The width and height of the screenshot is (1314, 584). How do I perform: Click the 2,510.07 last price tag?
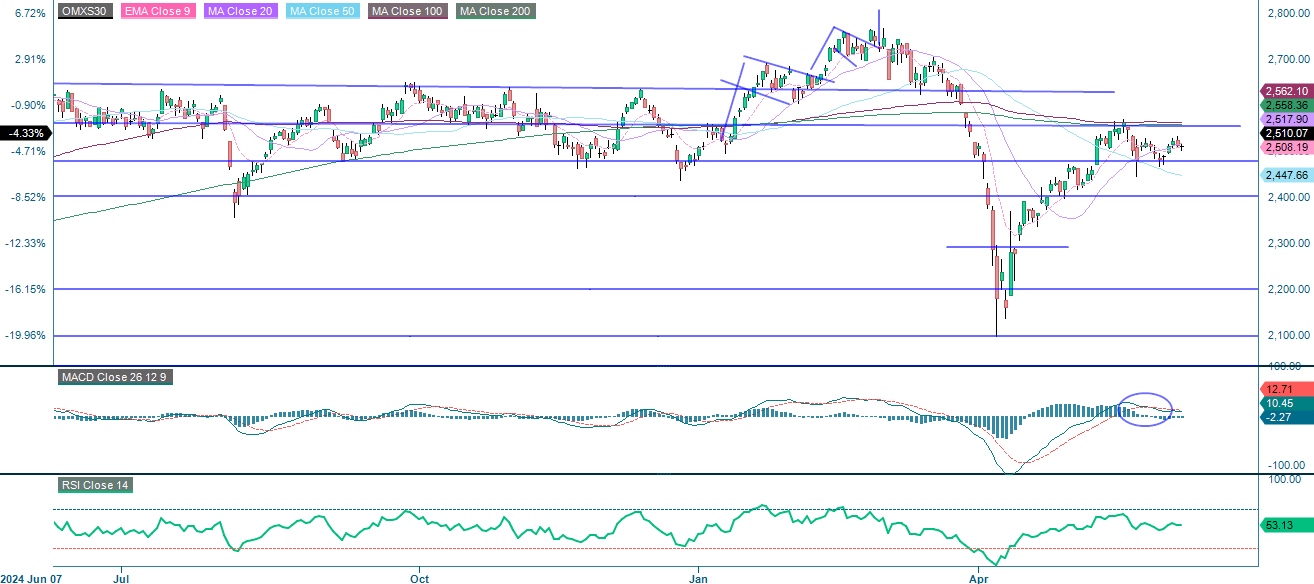tap(1285, 133)
